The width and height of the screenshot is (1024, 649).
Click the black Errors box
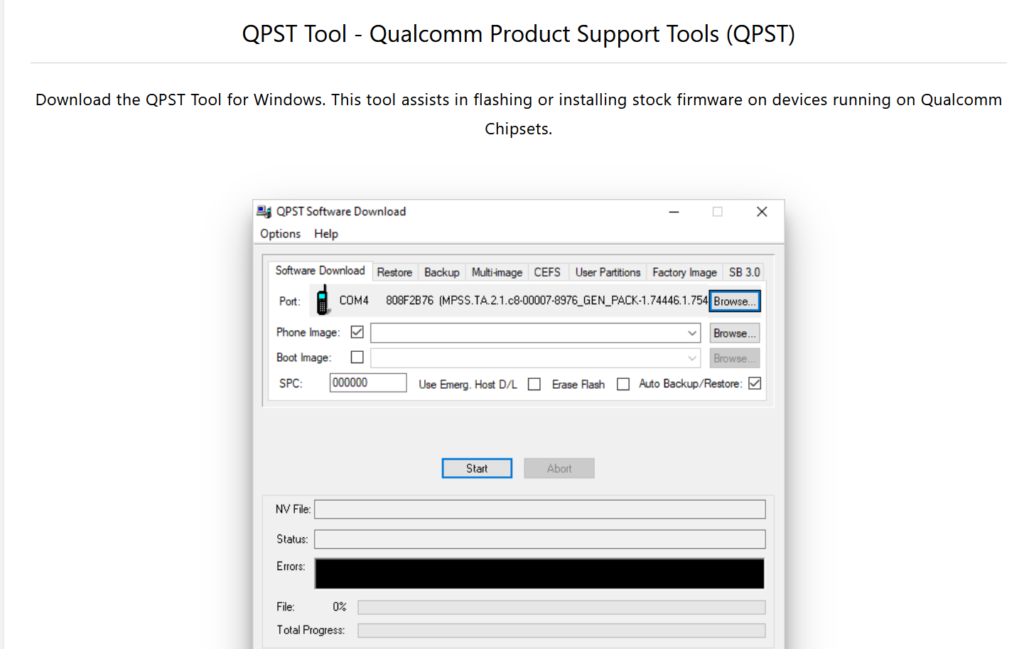(x=539, y=573)
